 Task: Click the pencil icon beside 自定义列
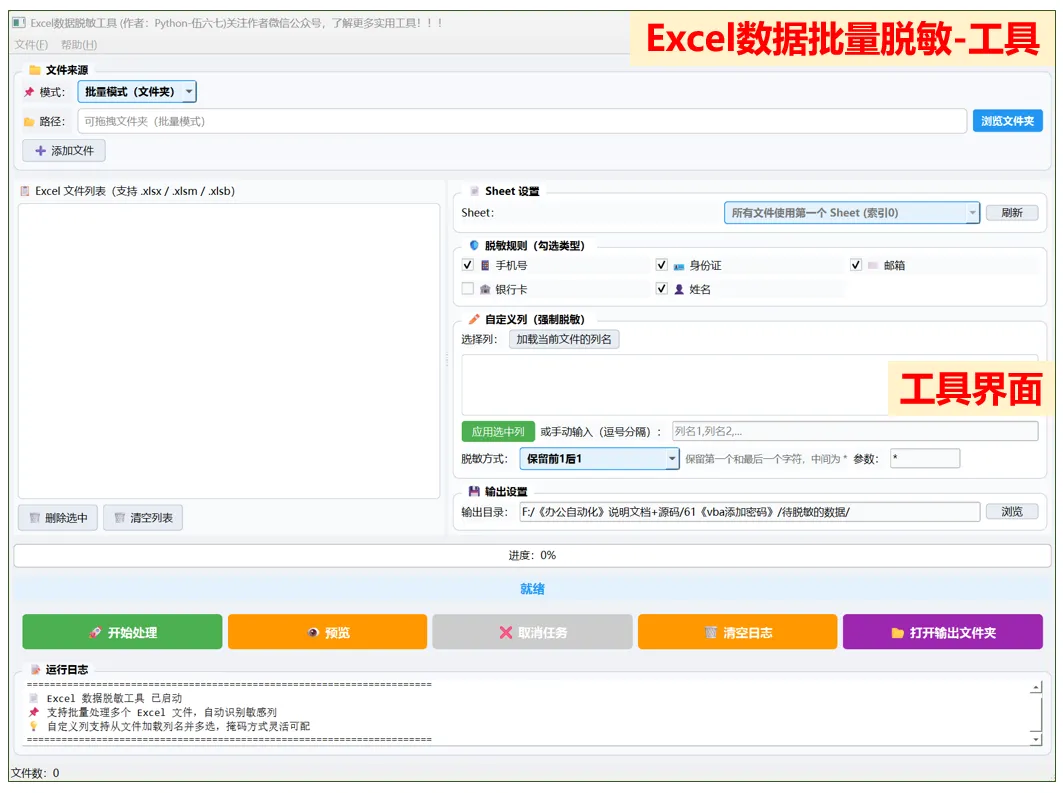(x=474, y=319)
